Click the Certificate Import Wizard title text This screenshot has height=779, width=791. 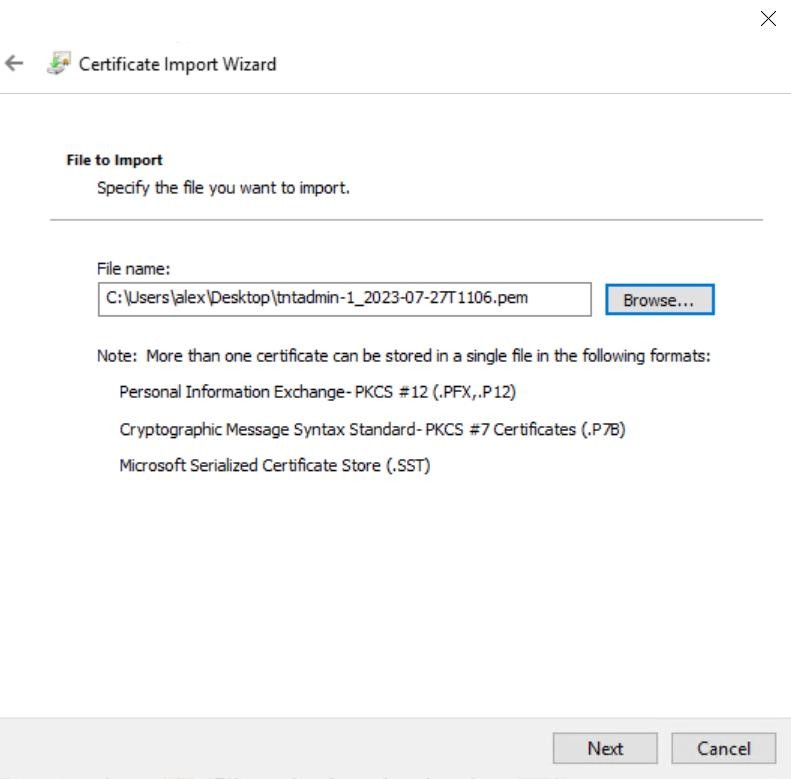(178, 64)
